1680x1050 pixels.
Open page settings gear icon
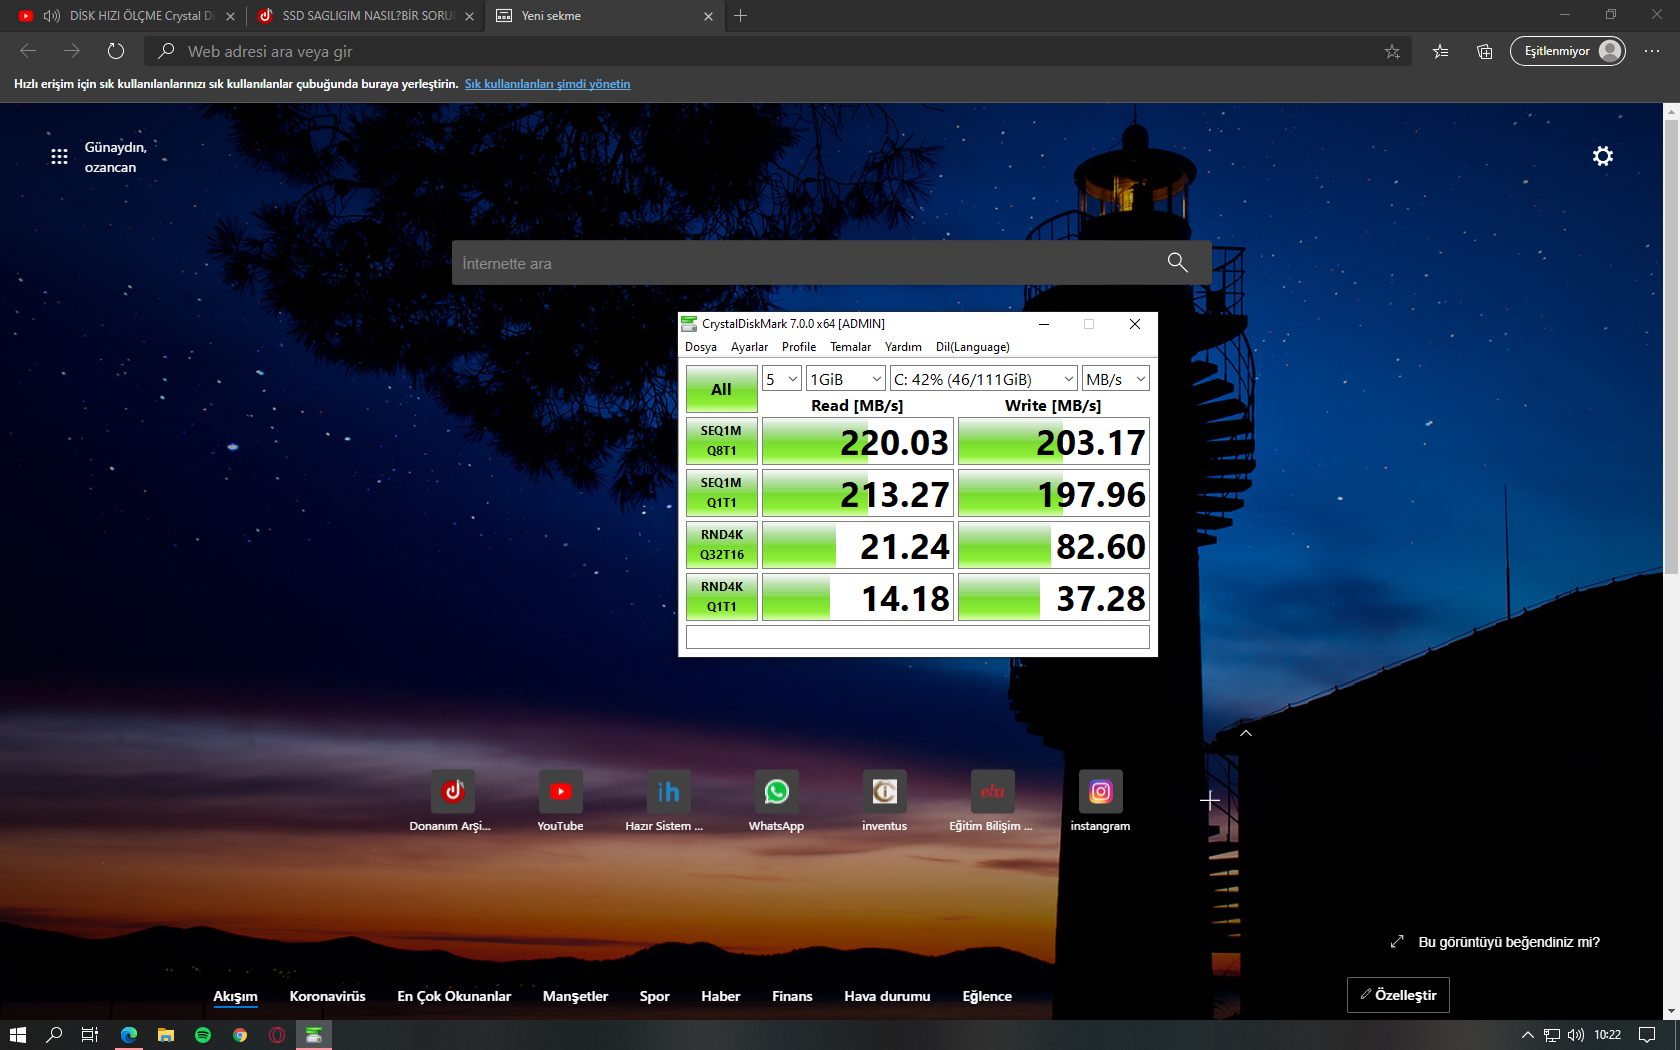pos(1602,156)
